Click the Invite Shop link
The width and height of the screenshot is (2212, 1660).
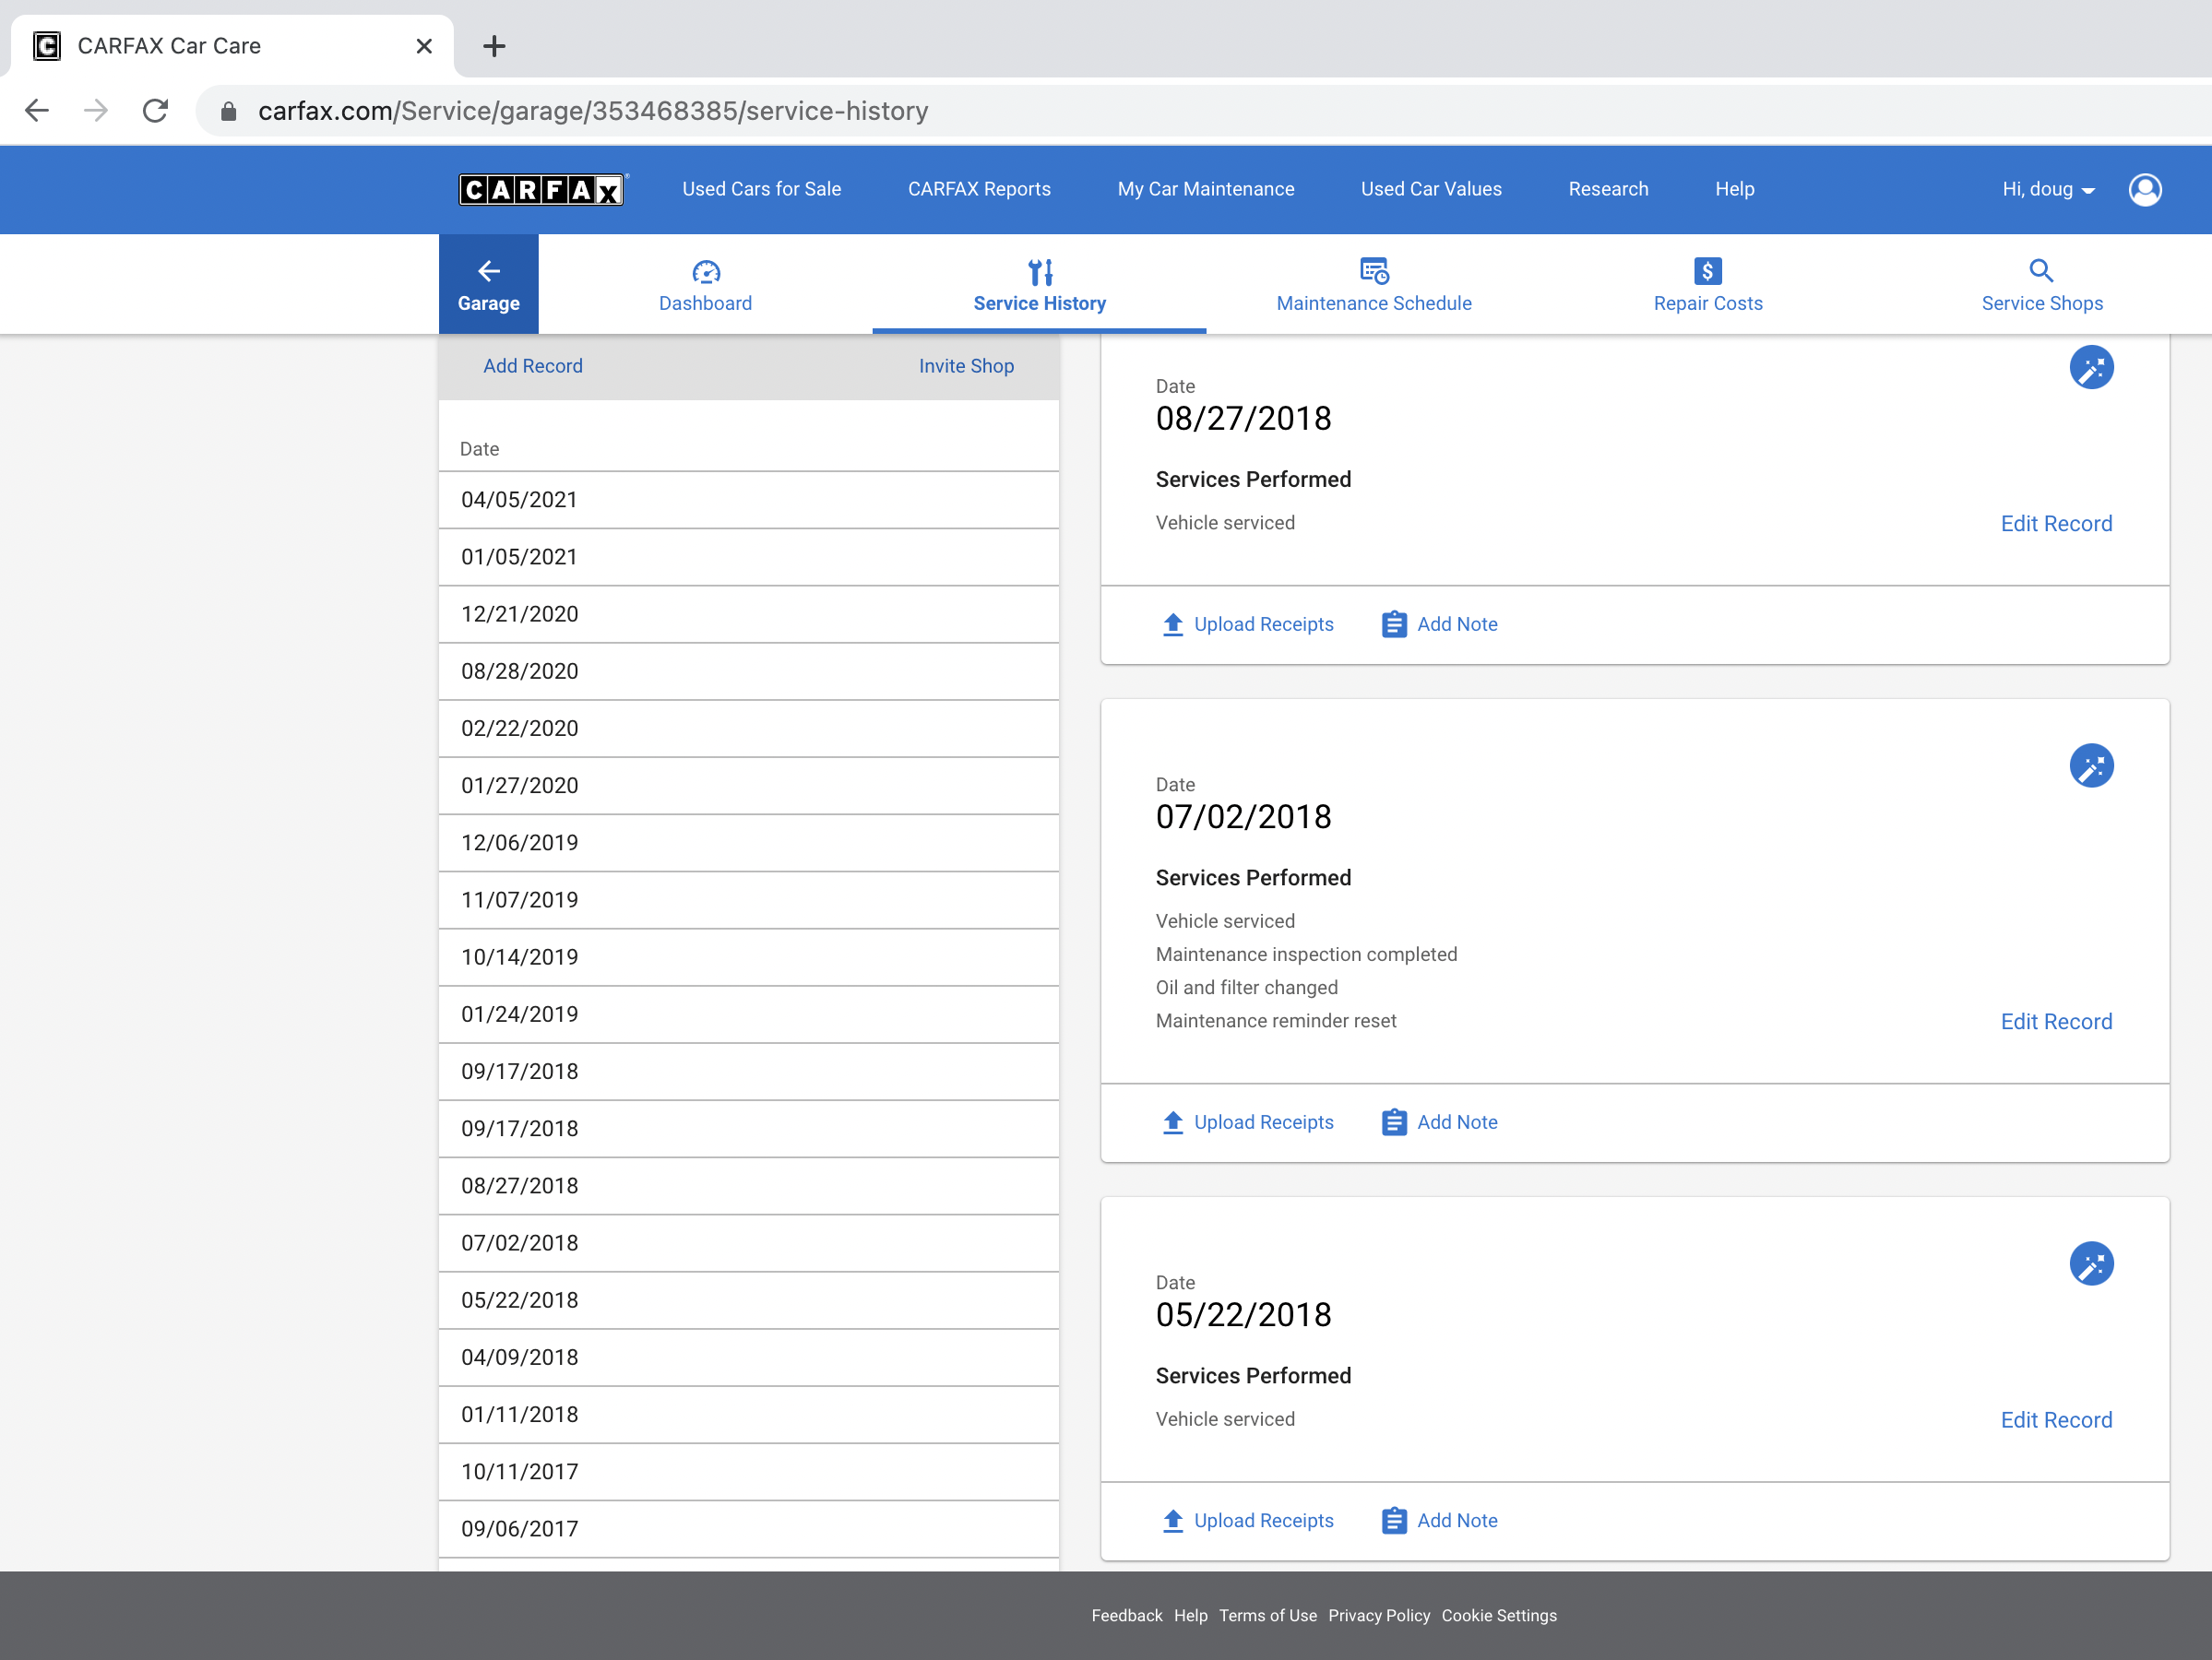point(966,366)
